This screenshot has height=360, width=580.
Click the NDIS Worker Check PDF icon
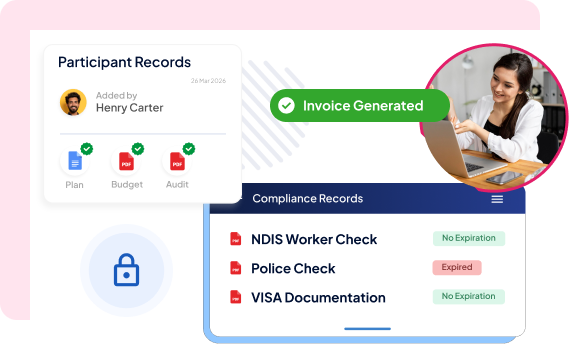click(236, 239)
